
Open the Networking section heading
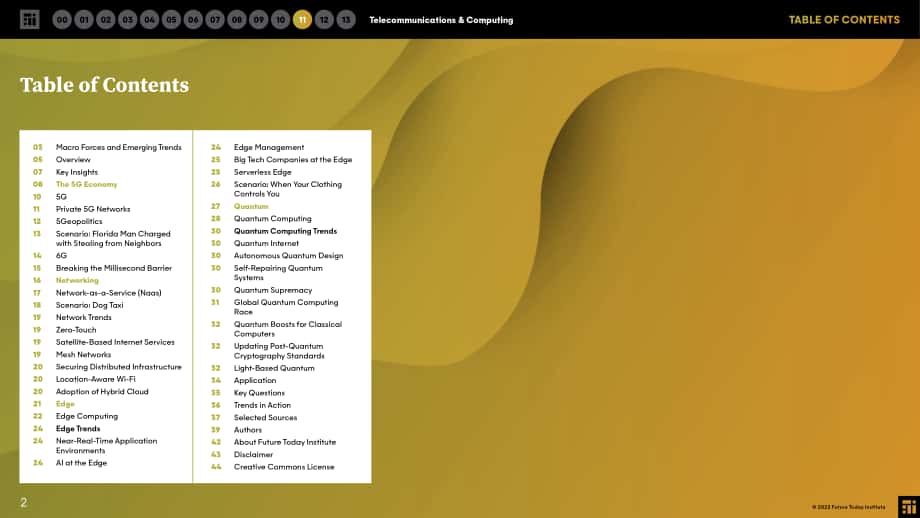[77, 280]
